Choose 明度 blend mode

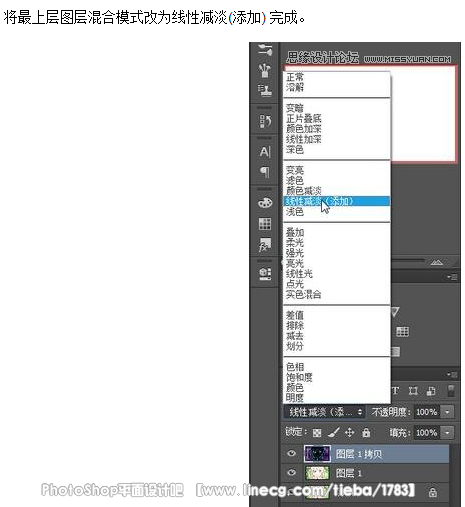coord(295,398)
